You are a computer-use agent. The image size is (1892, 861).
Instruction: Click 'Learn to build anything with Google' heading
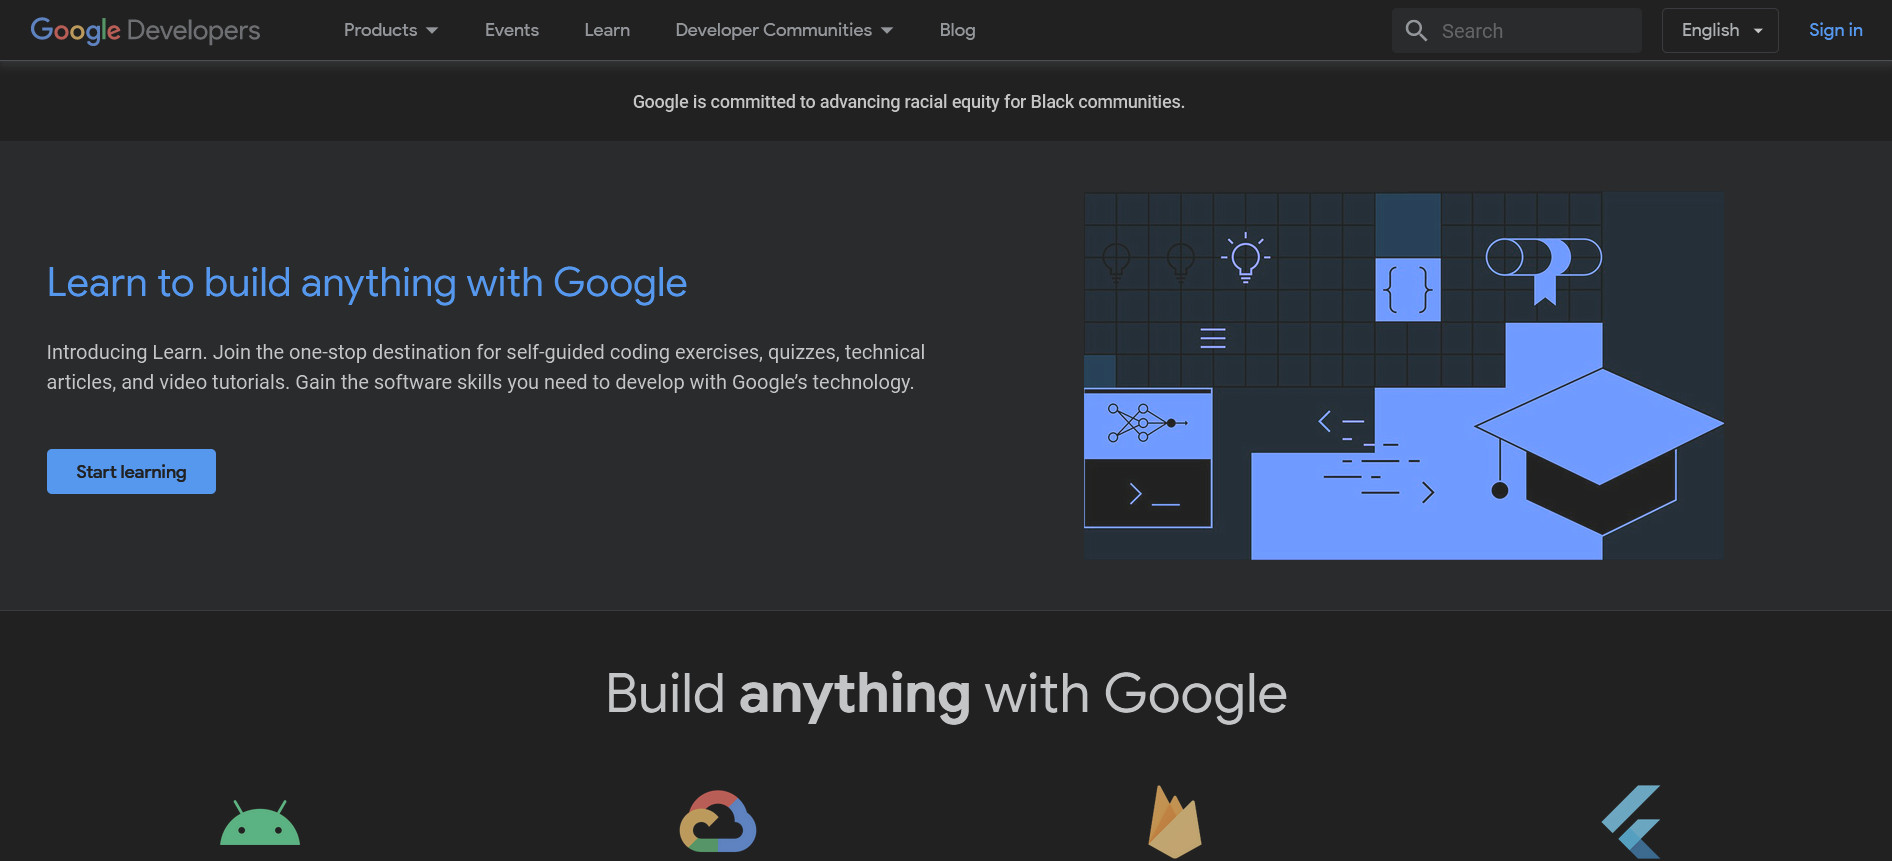coord(367,283)
